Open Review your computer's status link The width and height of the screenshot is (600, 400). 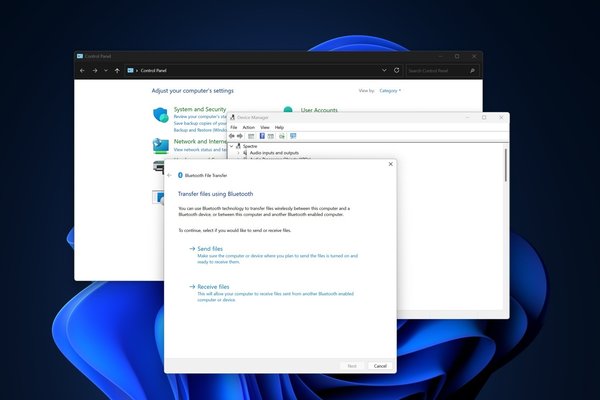200,116
